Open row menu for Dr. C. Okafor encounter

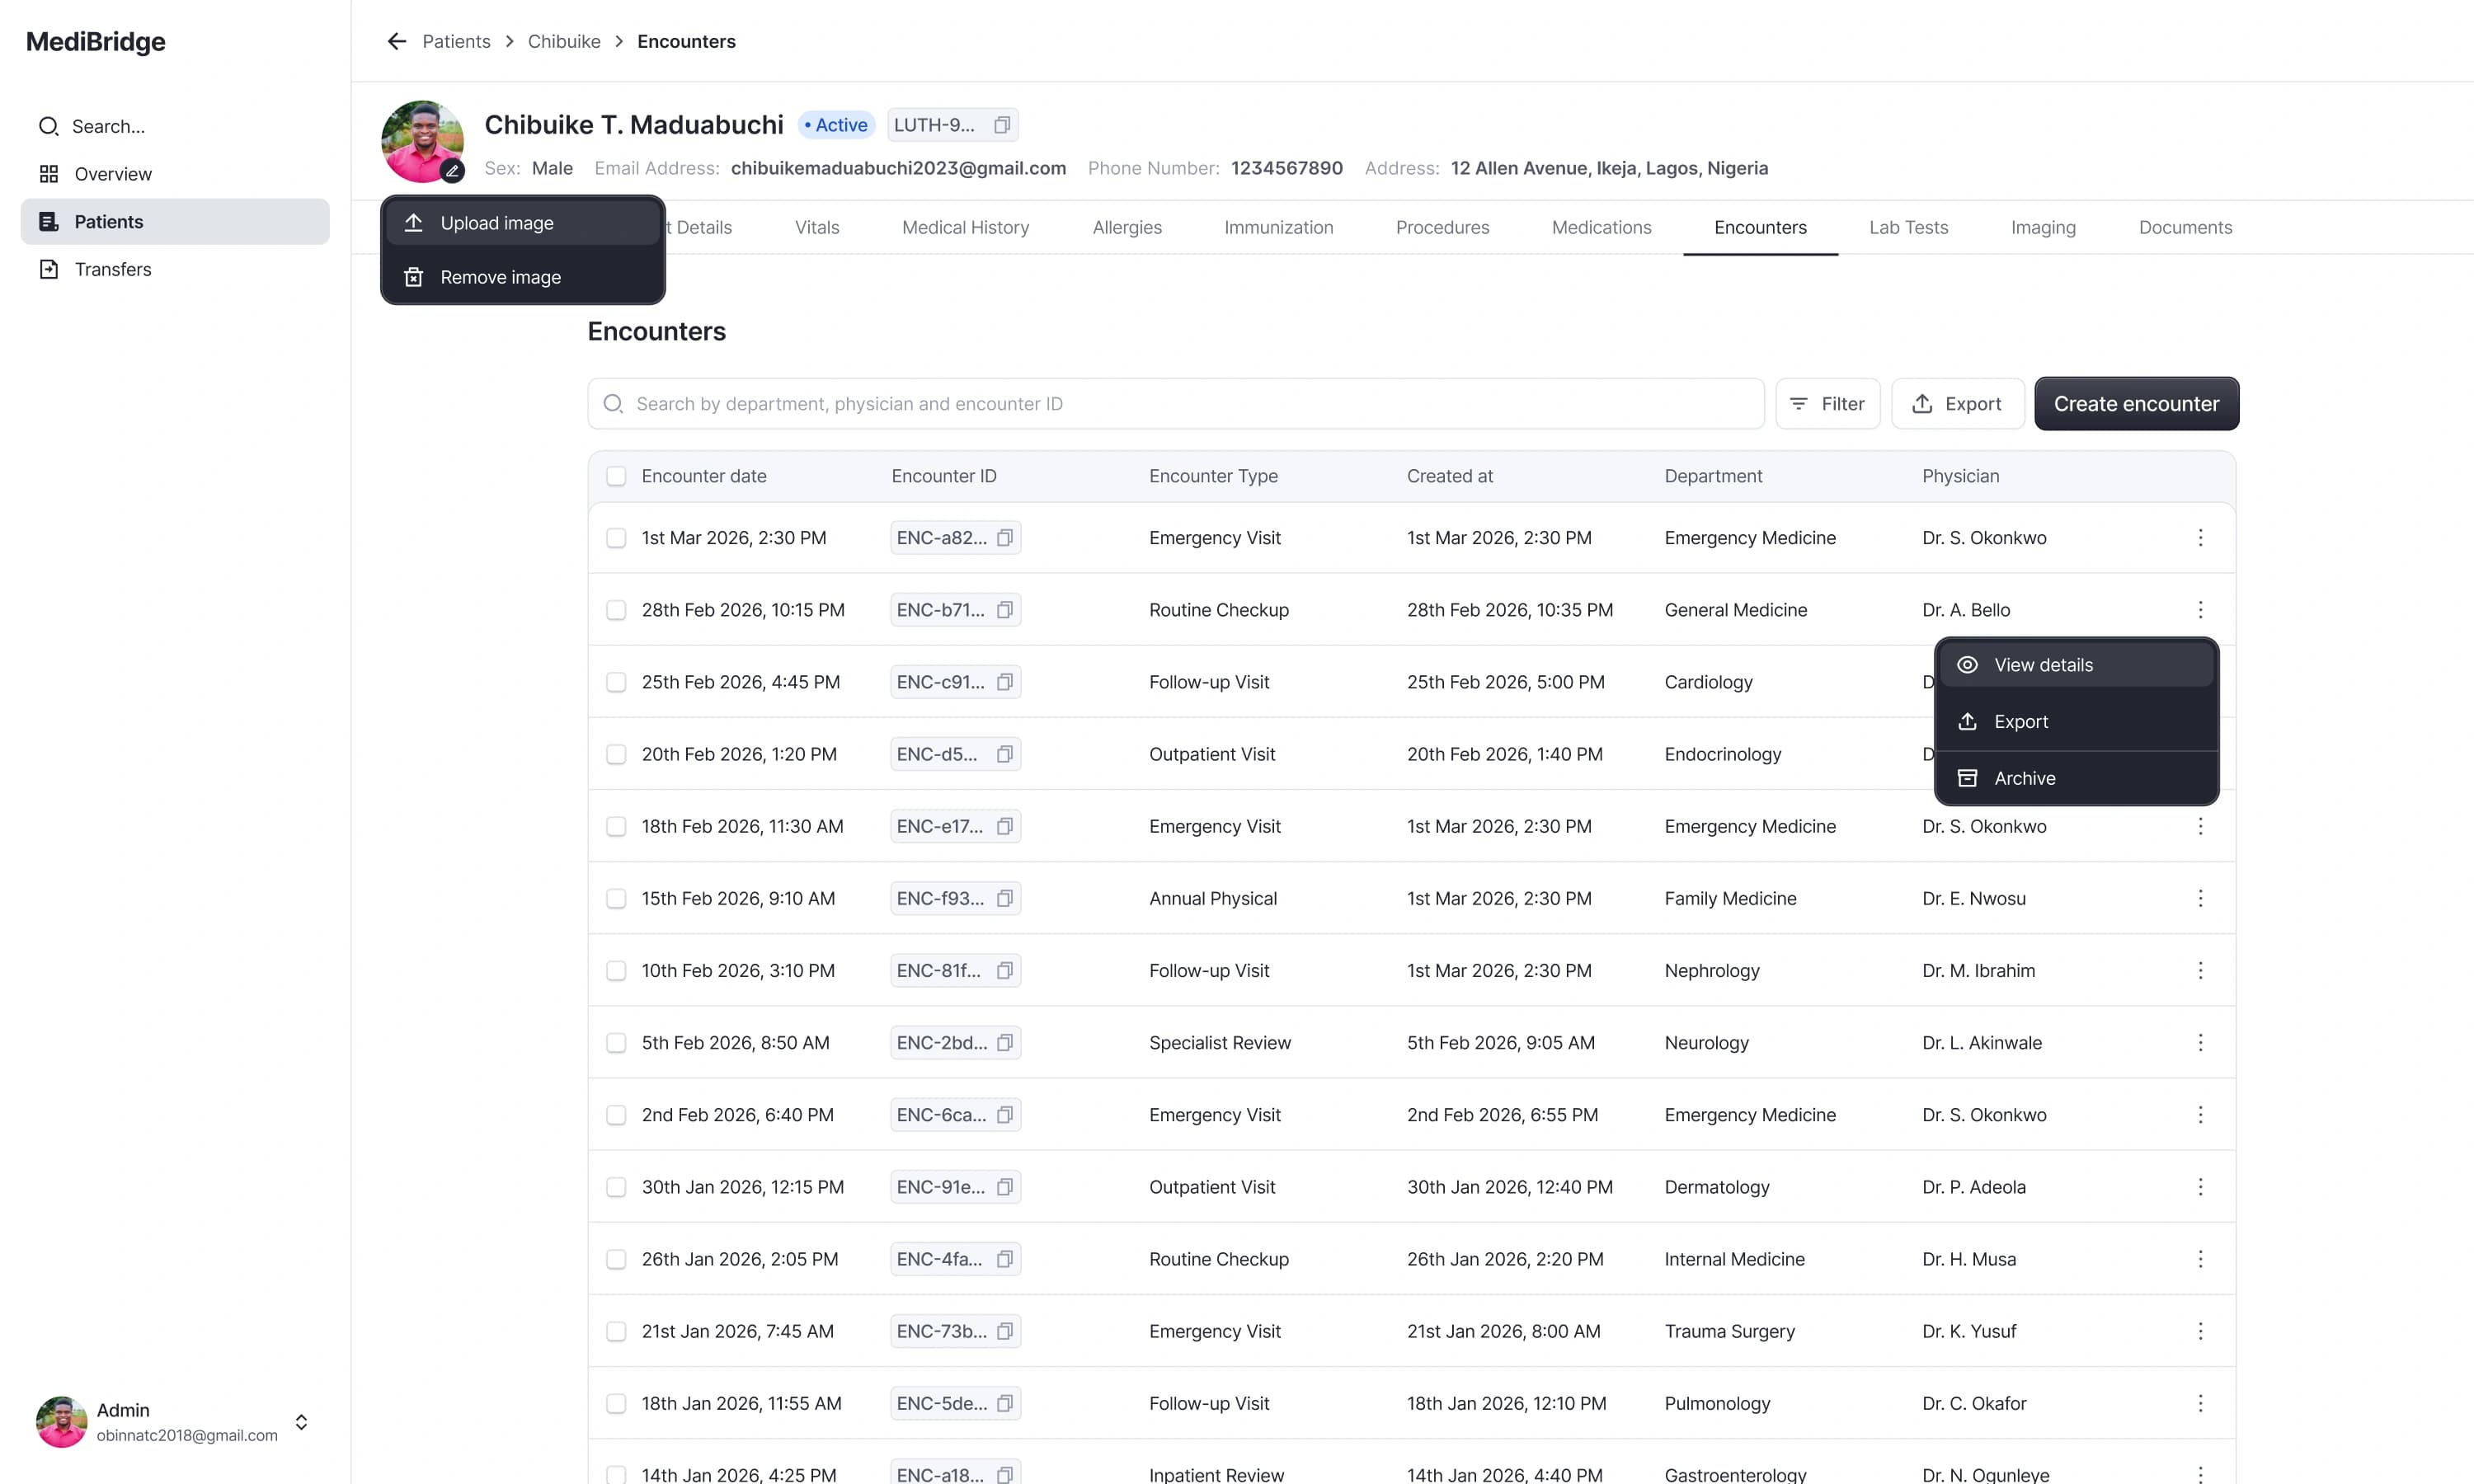[2200, 1403]
